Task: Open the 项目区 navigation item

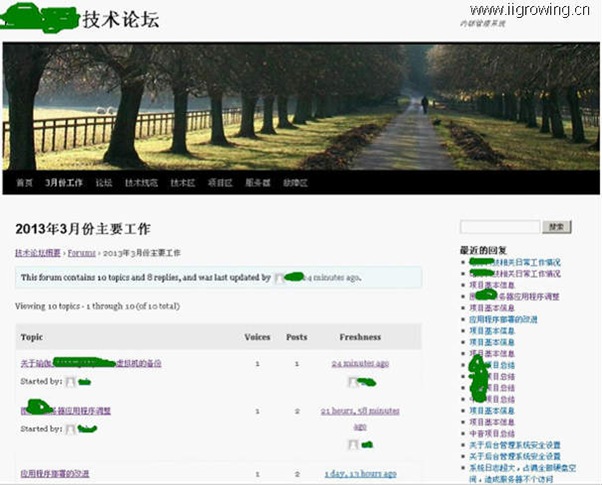Action: click(x=220, y=183)
